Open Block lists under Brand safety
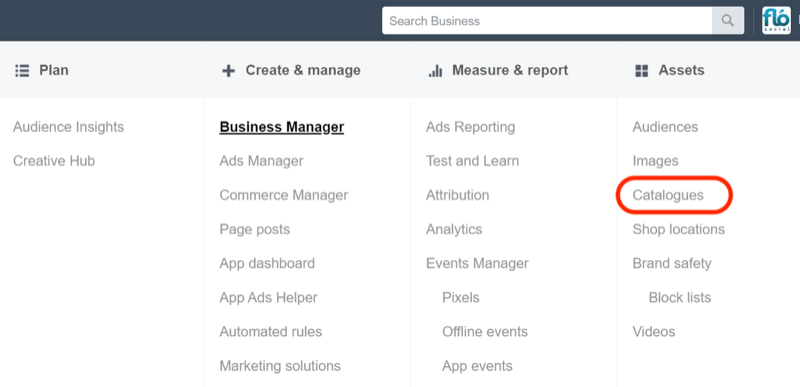Screen dimensions: 800x387 [x=680, y=297]
